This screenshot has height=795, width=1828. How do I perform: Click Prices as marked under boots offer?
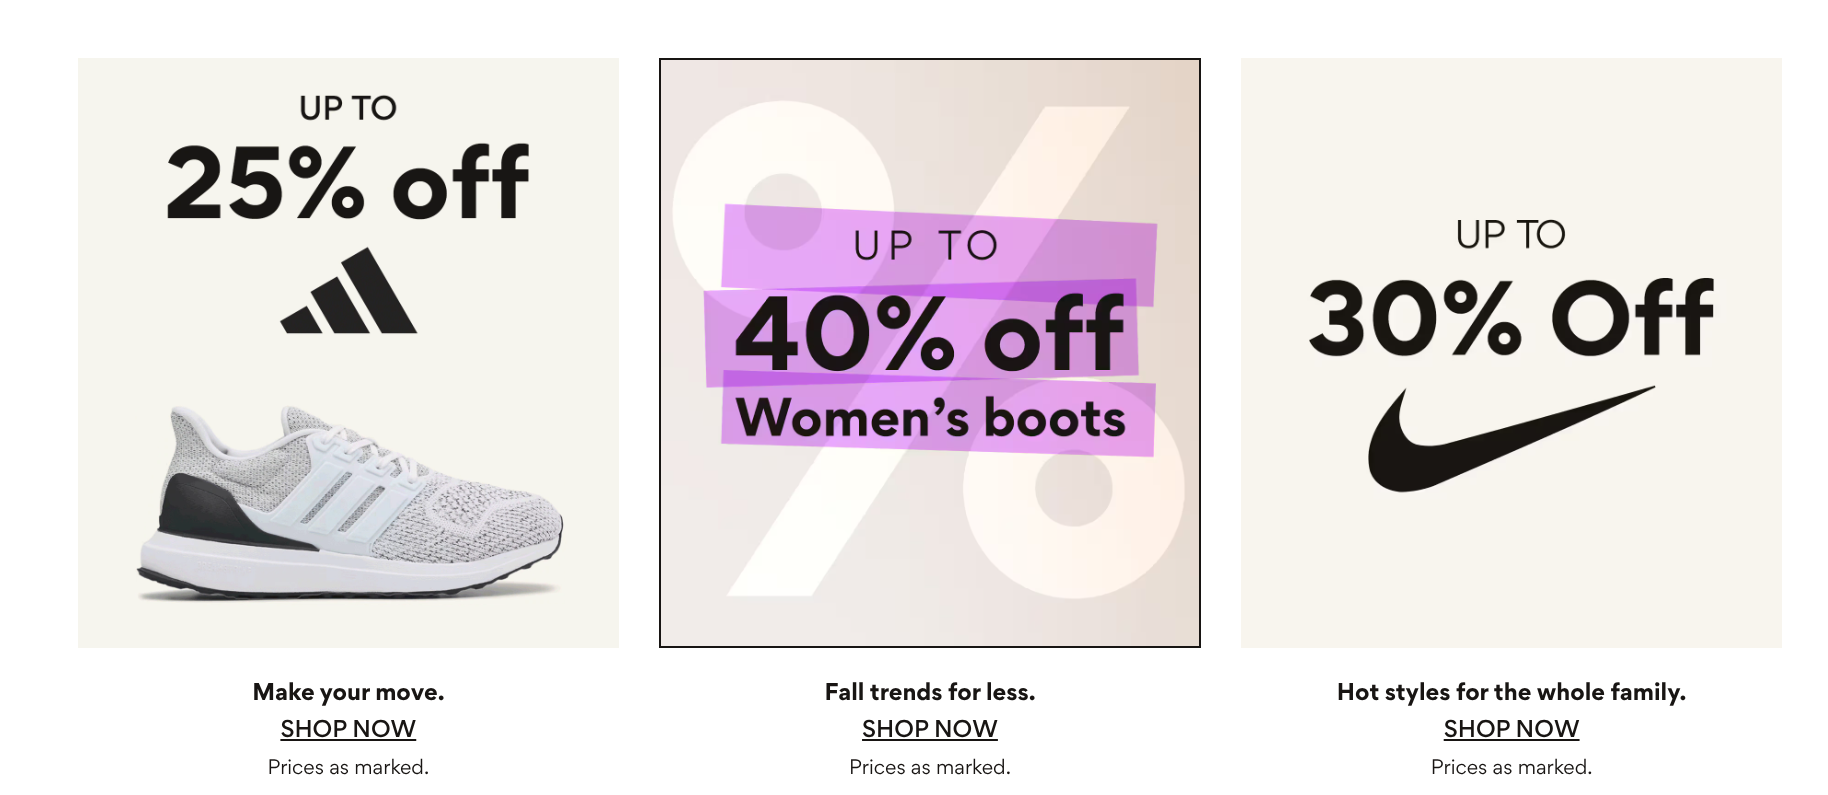(x=930, y=767)
